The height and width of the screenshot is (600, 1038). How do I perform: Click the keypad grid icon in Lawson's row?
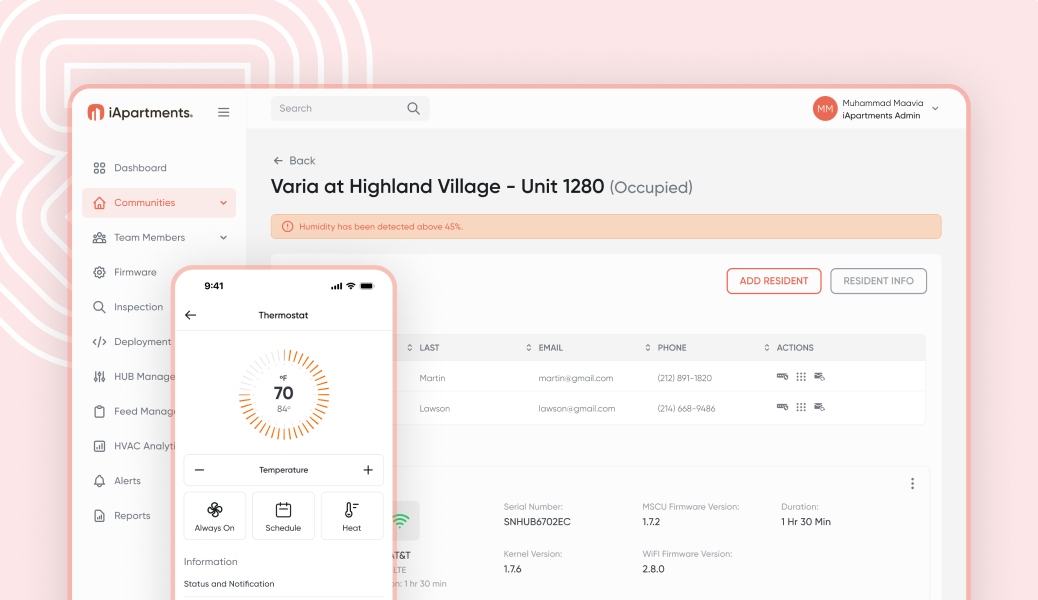coord(801,407)
